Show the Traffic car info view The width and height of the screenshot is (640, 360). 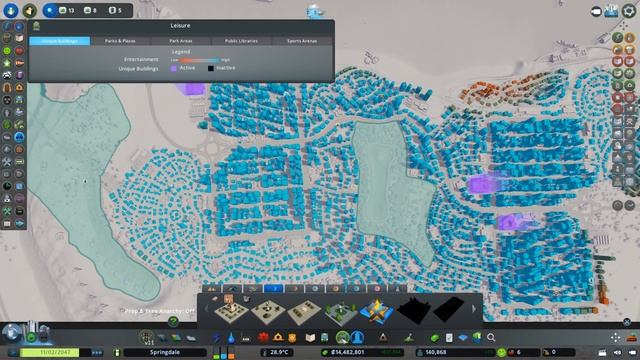[7, 76]
